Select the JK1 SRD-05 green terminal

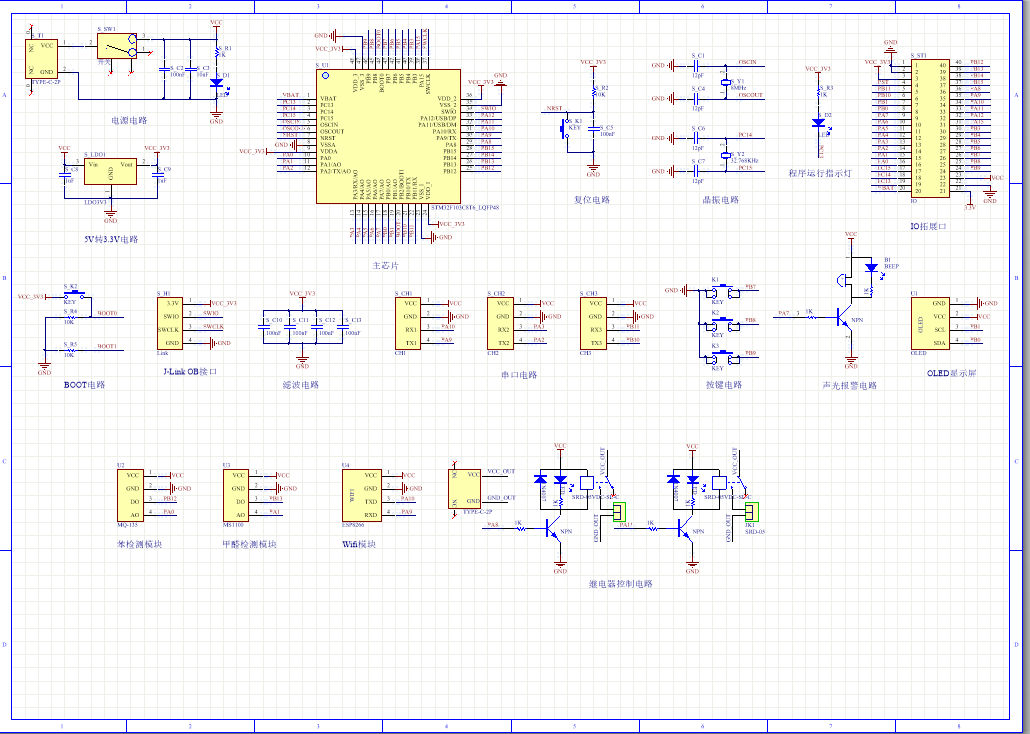tap(751, 512)
